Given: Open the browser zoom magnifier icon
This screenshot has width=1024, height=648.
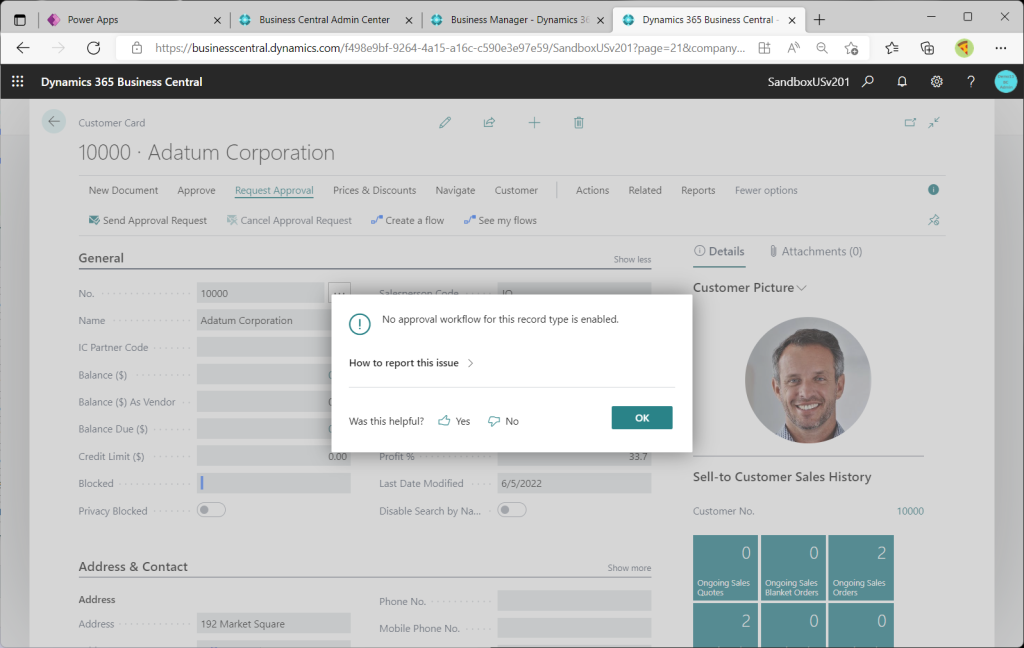Looking at the screenshot, I should click(x=822, y=48).
